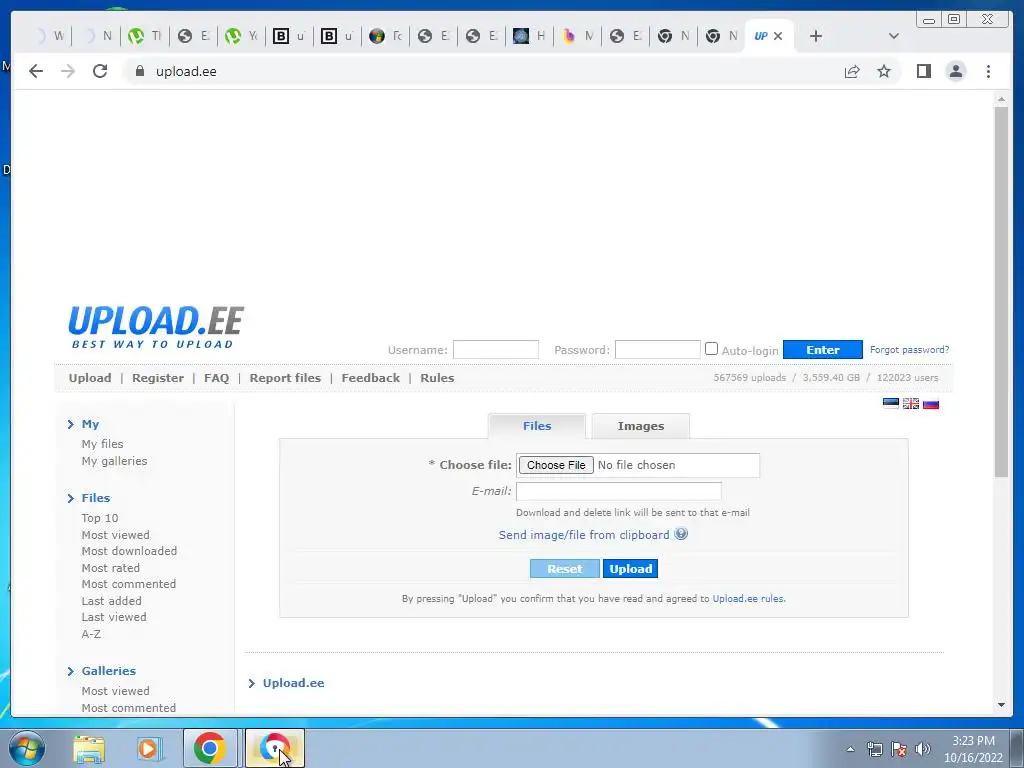Image resolution: width=1024 pixels, height=768 pixels.
Task: Open My files in the sidebar
Action: [103, 444]
